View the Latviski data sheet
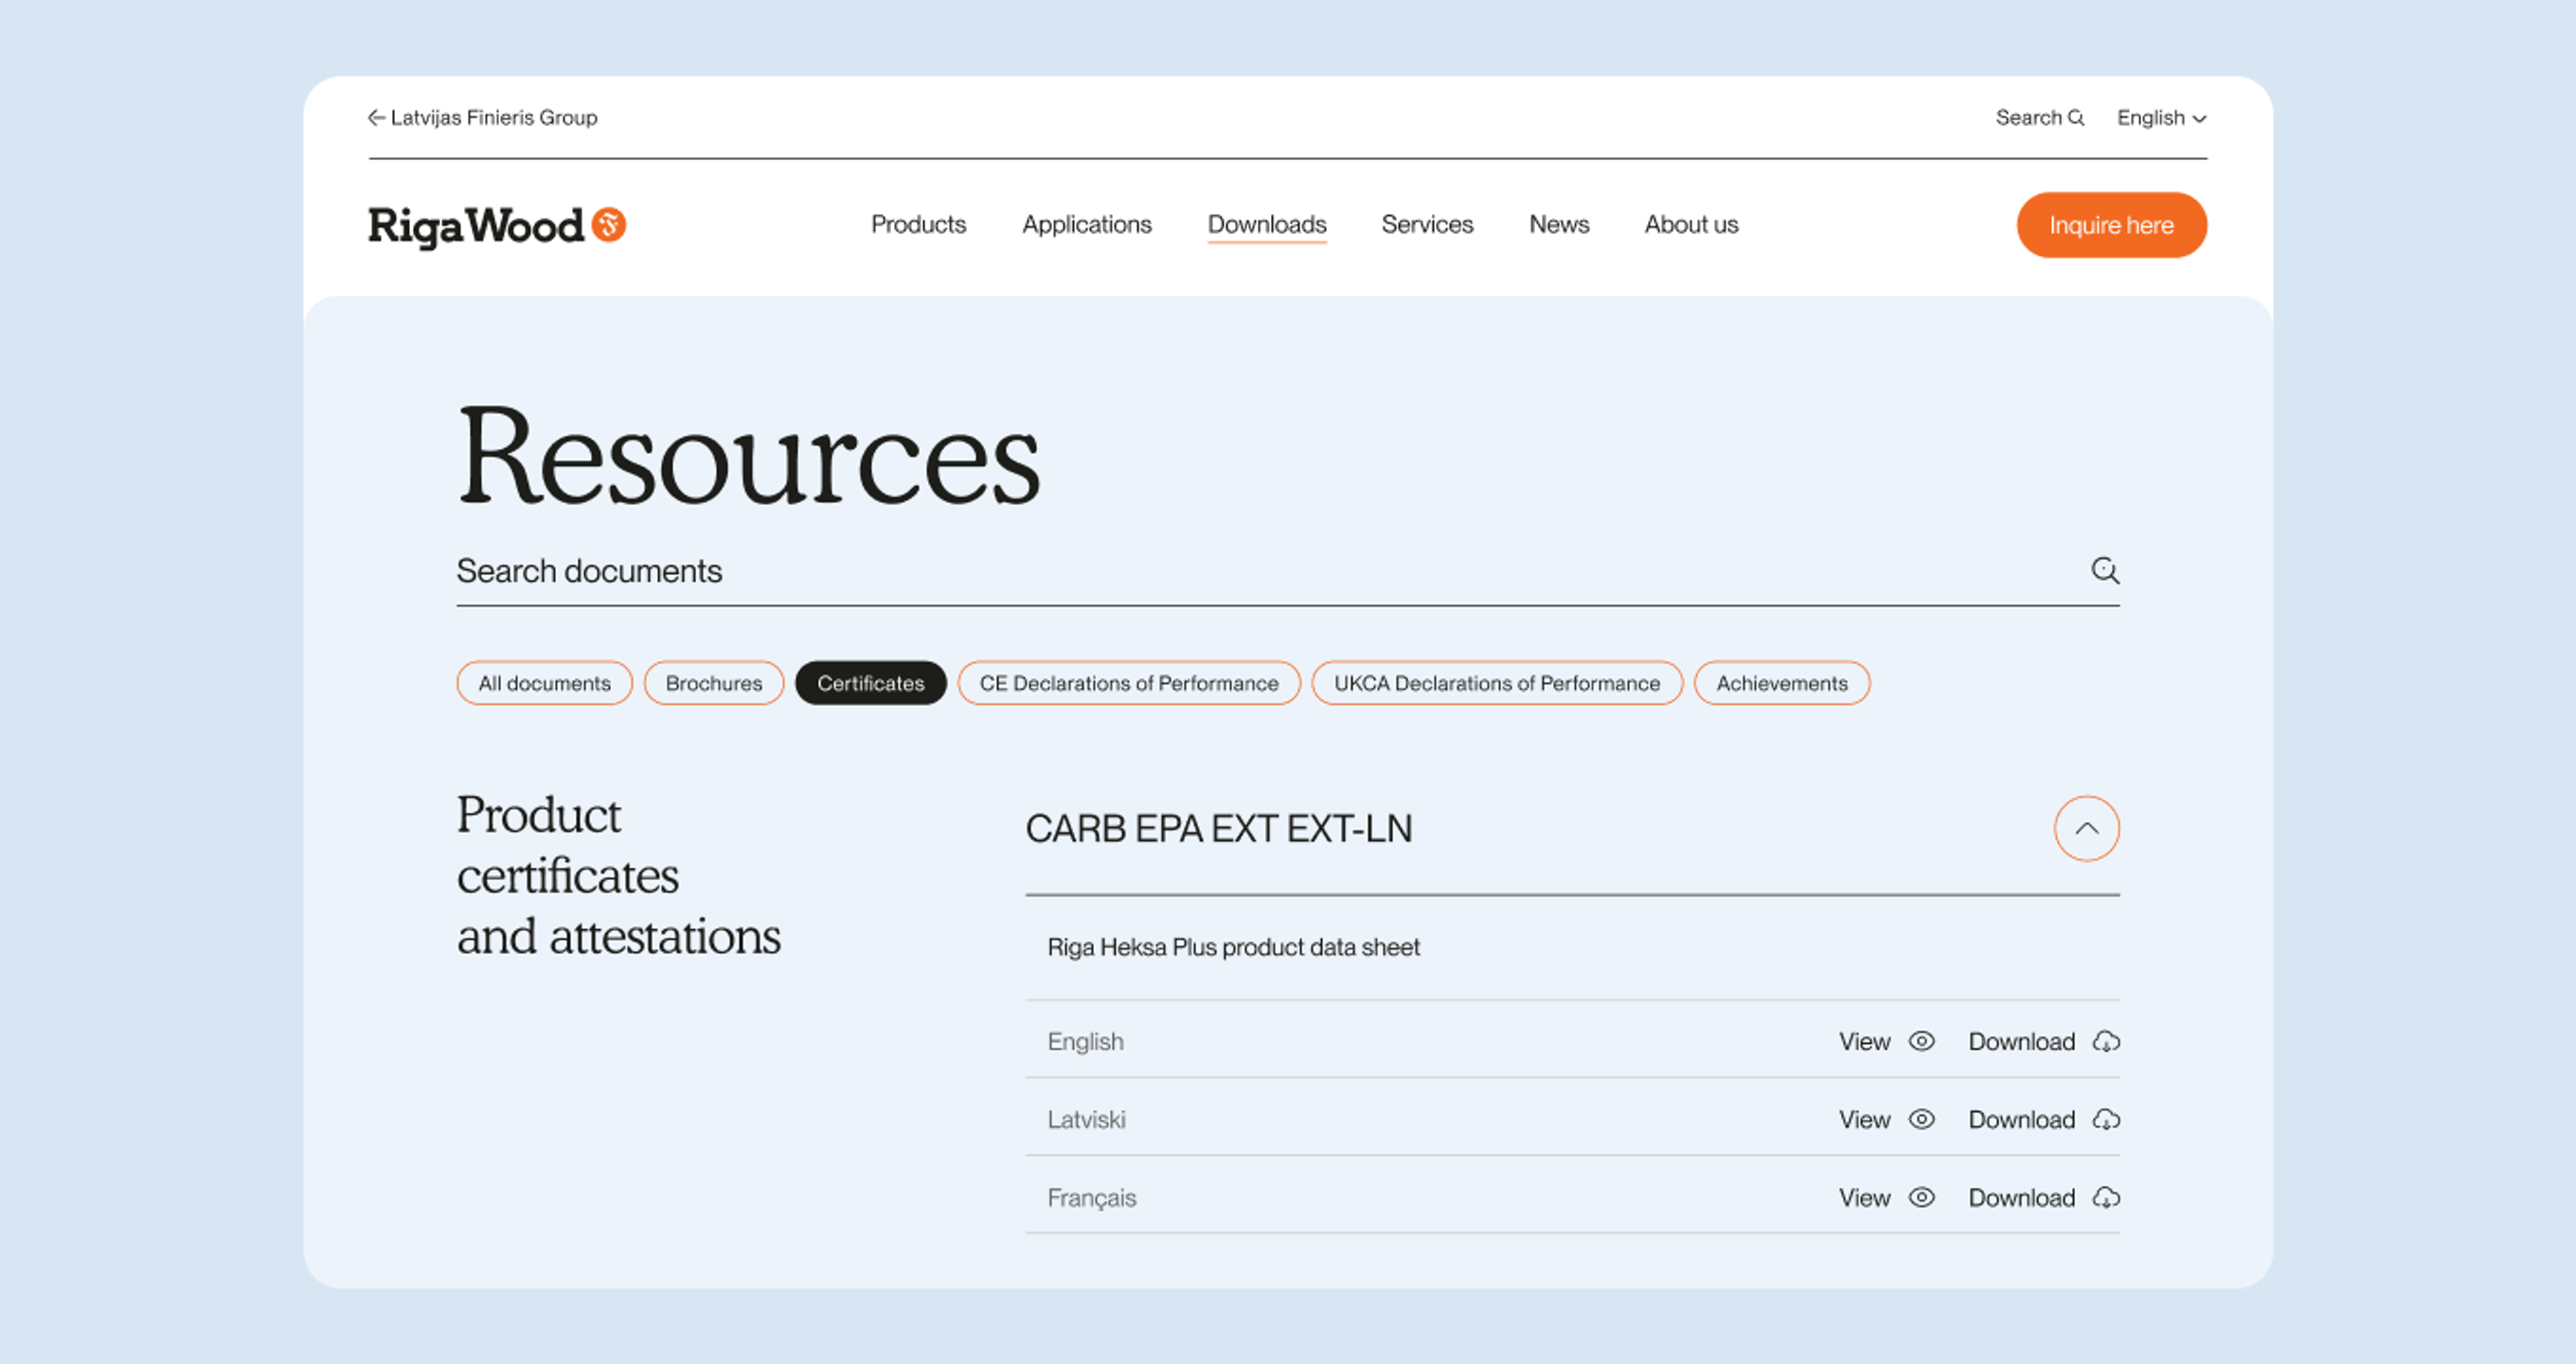This screenshot has height=1364, width=2576. [1887, 1119]
